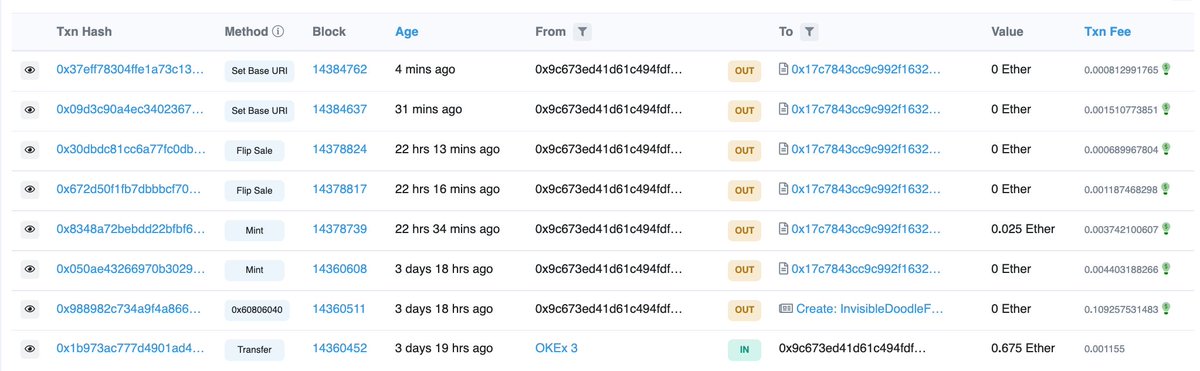Click the eye icon for 0x30dbdc81cc6 transaction
The image size is (1200, 371).
coord(30,150)
